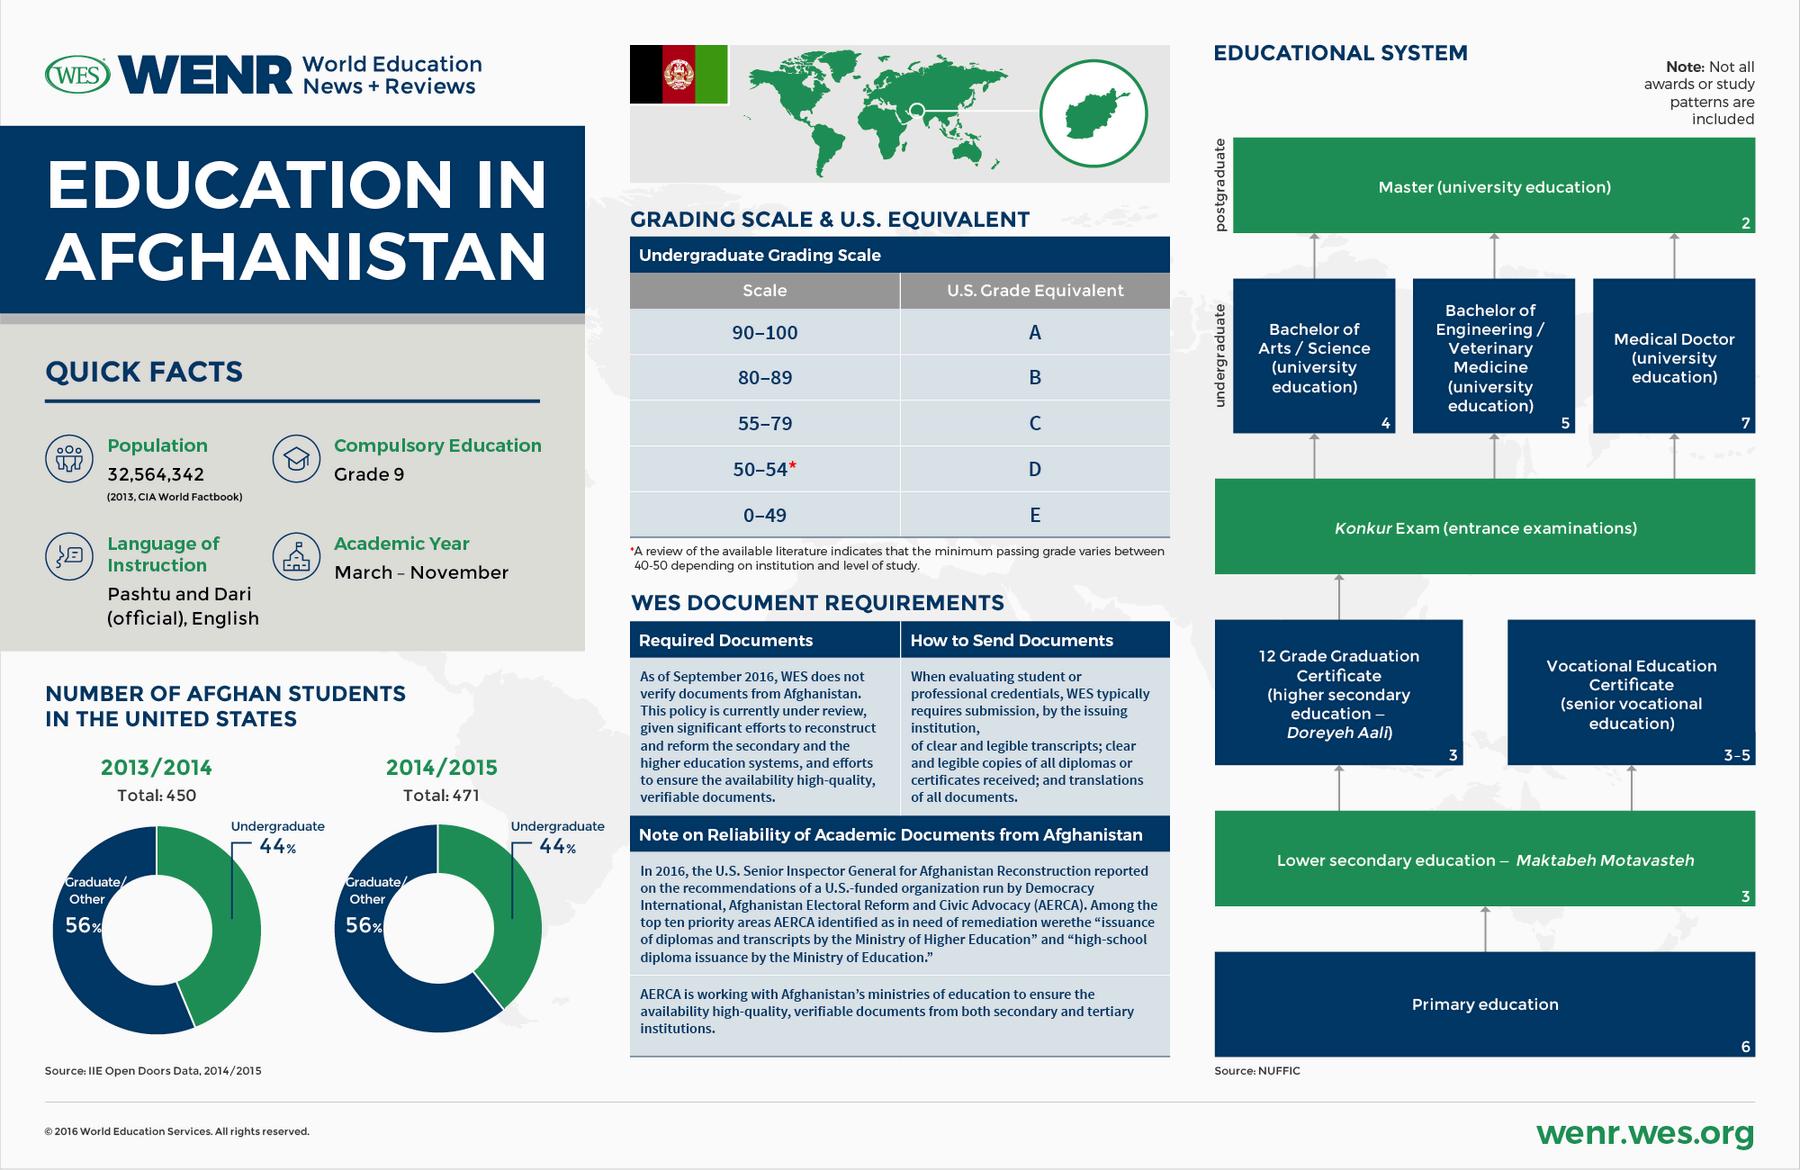Click the Afghanistan flag image

(679, 75)
